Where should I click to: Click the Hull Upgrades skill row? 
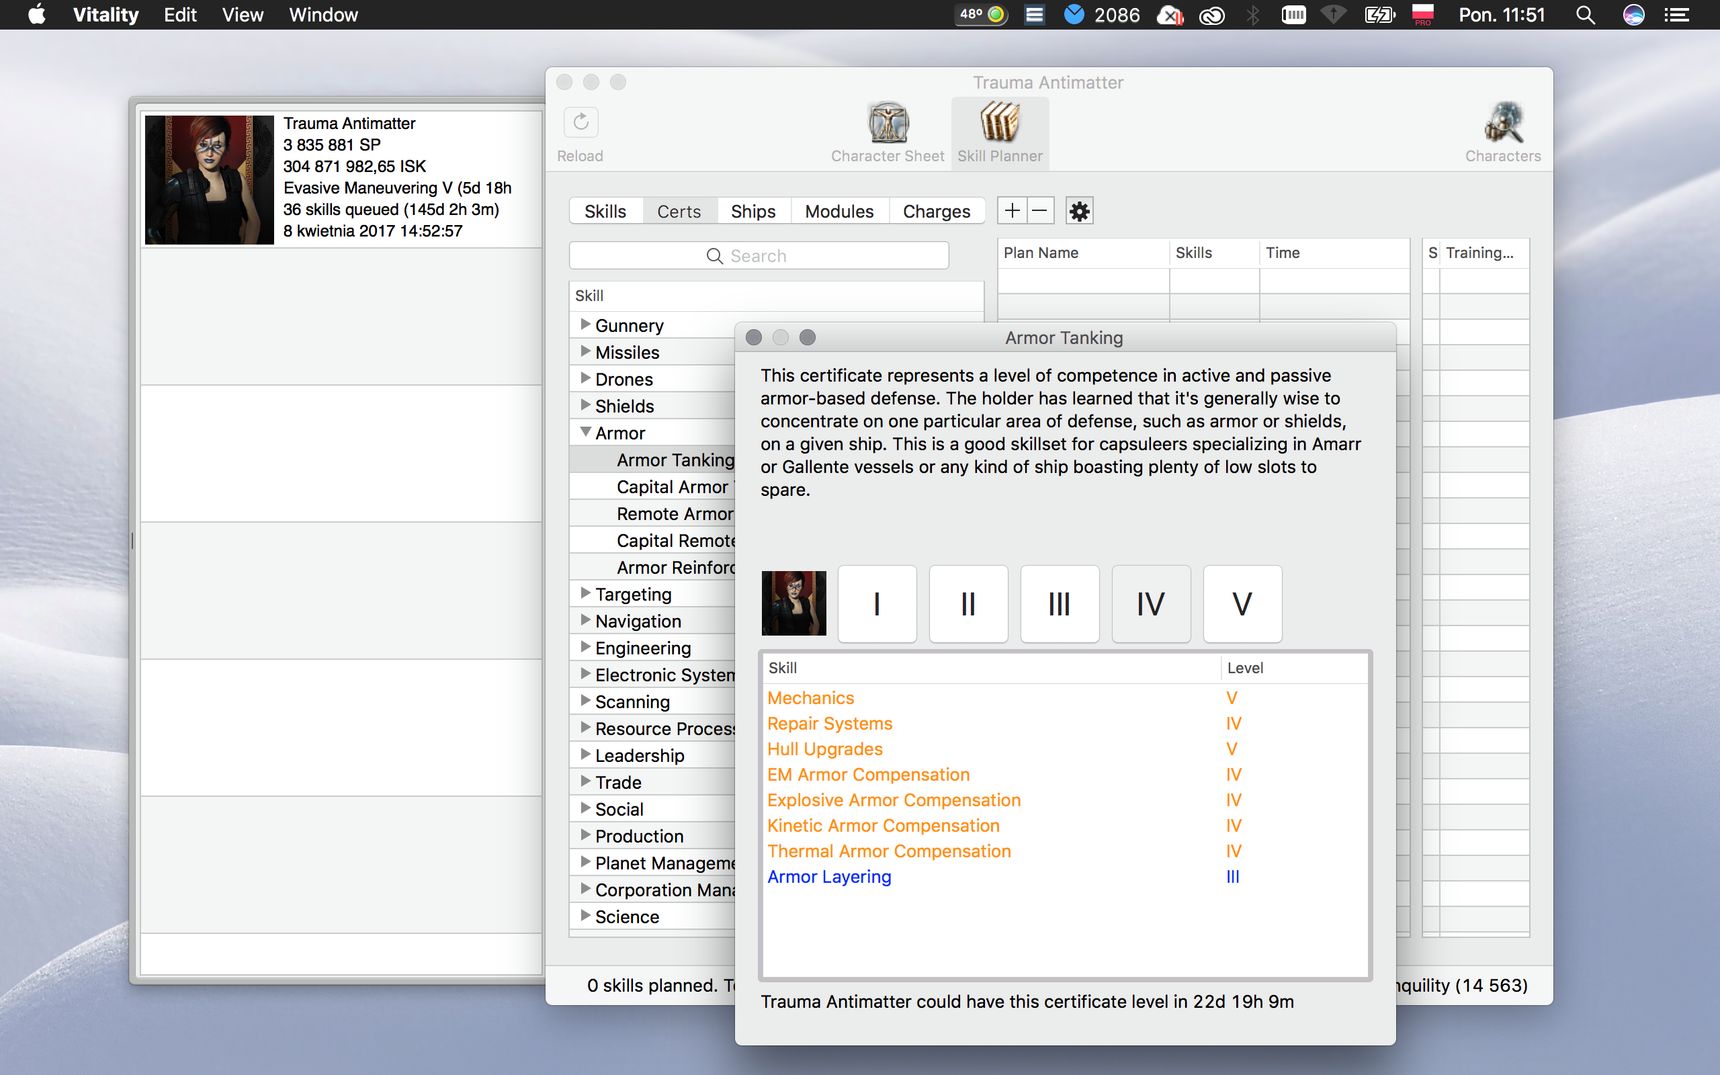[1064, 749]
